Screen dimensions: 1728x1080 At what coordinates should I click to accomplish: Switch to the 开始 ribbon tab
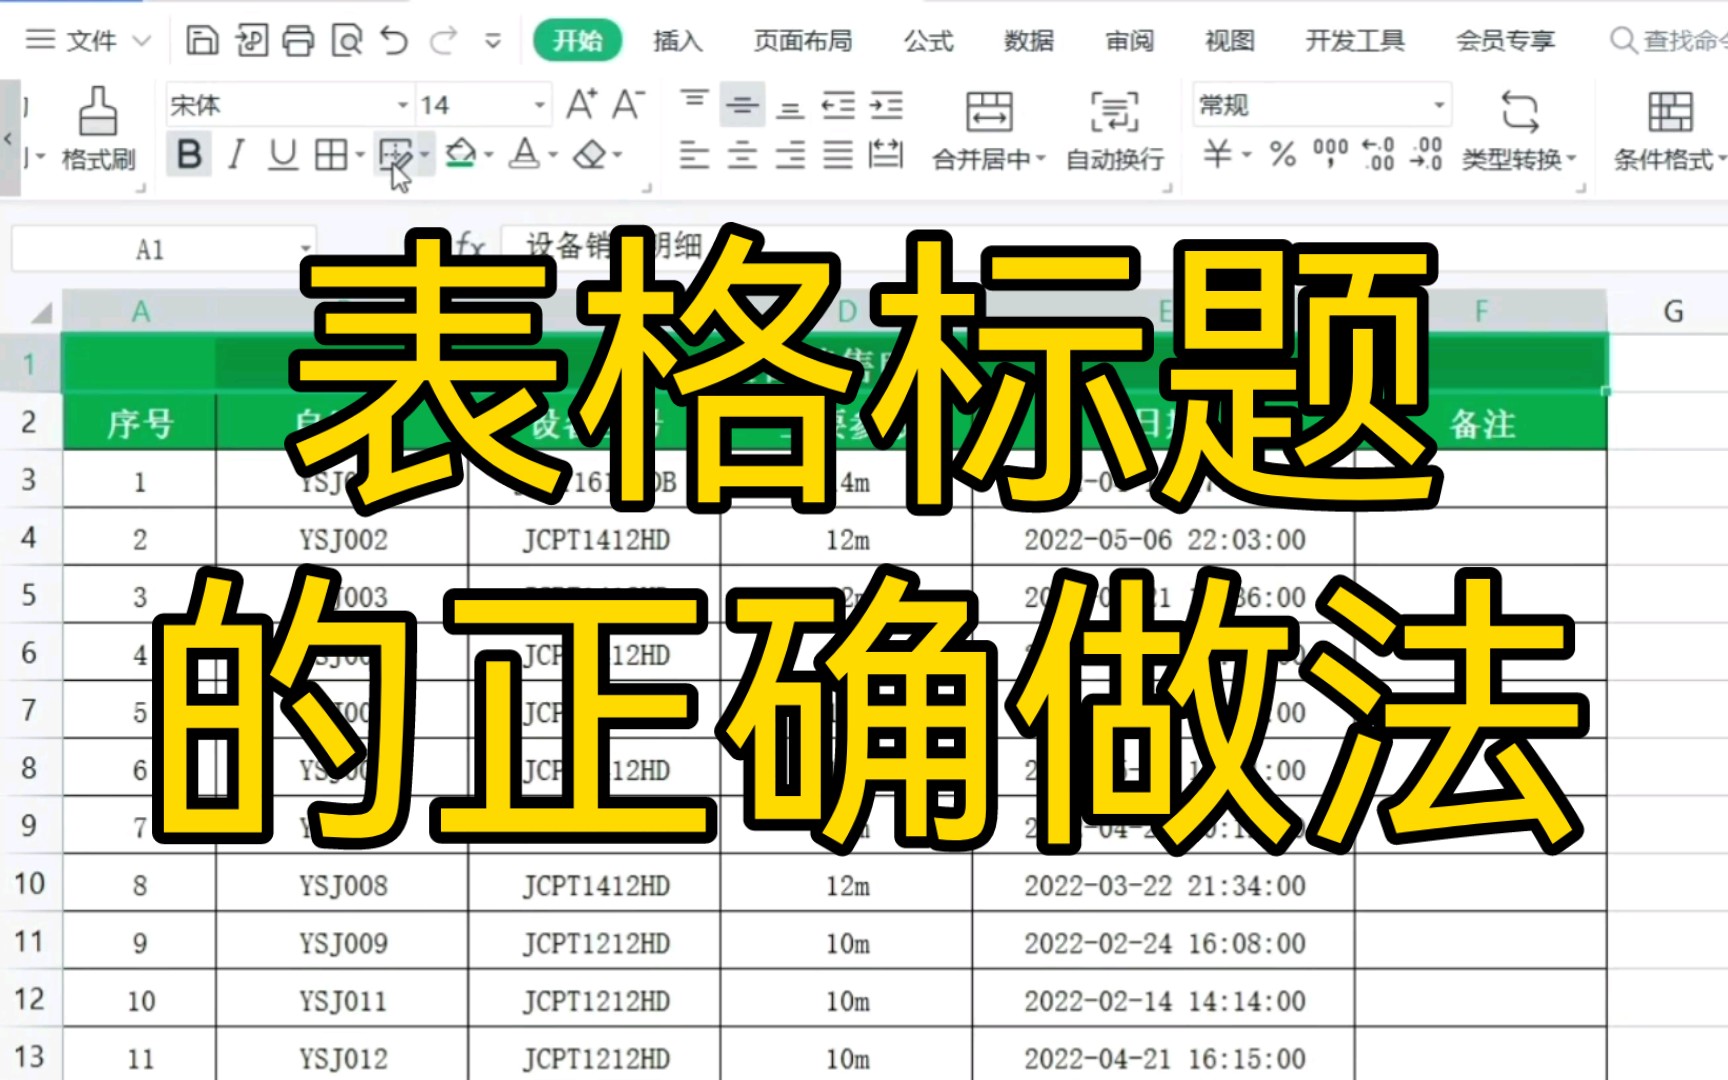coord(577,41)
